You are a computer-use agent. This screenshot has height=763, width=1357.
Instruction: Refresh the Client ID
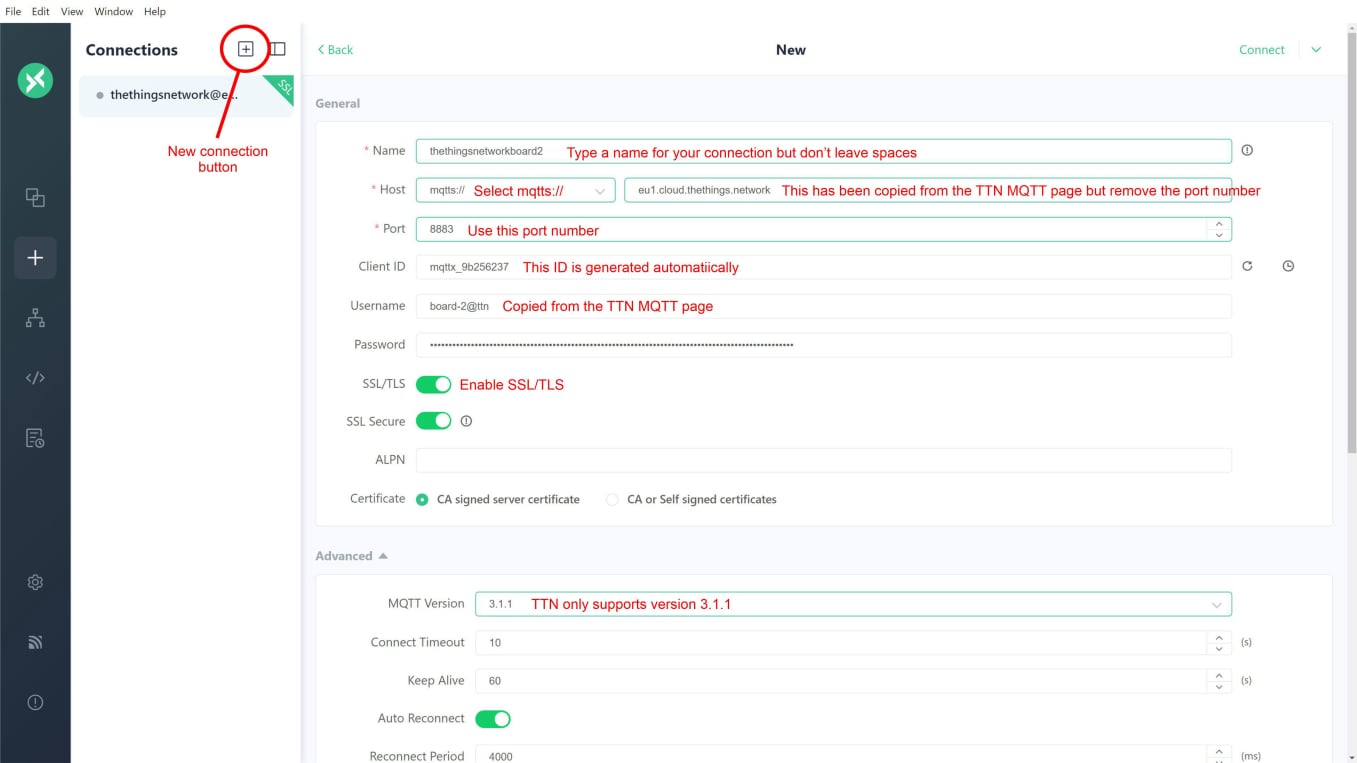tap(1247, 267)
